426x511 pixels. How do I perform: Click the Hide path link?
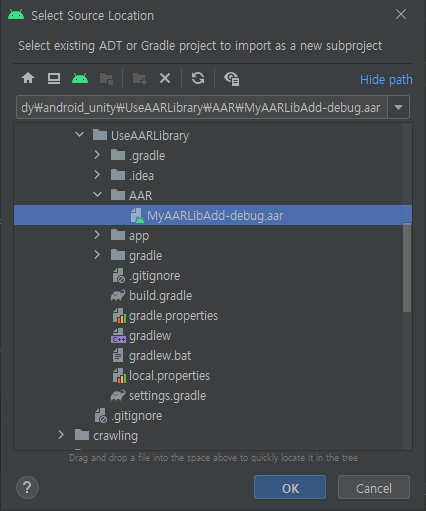tap(386, 80)
